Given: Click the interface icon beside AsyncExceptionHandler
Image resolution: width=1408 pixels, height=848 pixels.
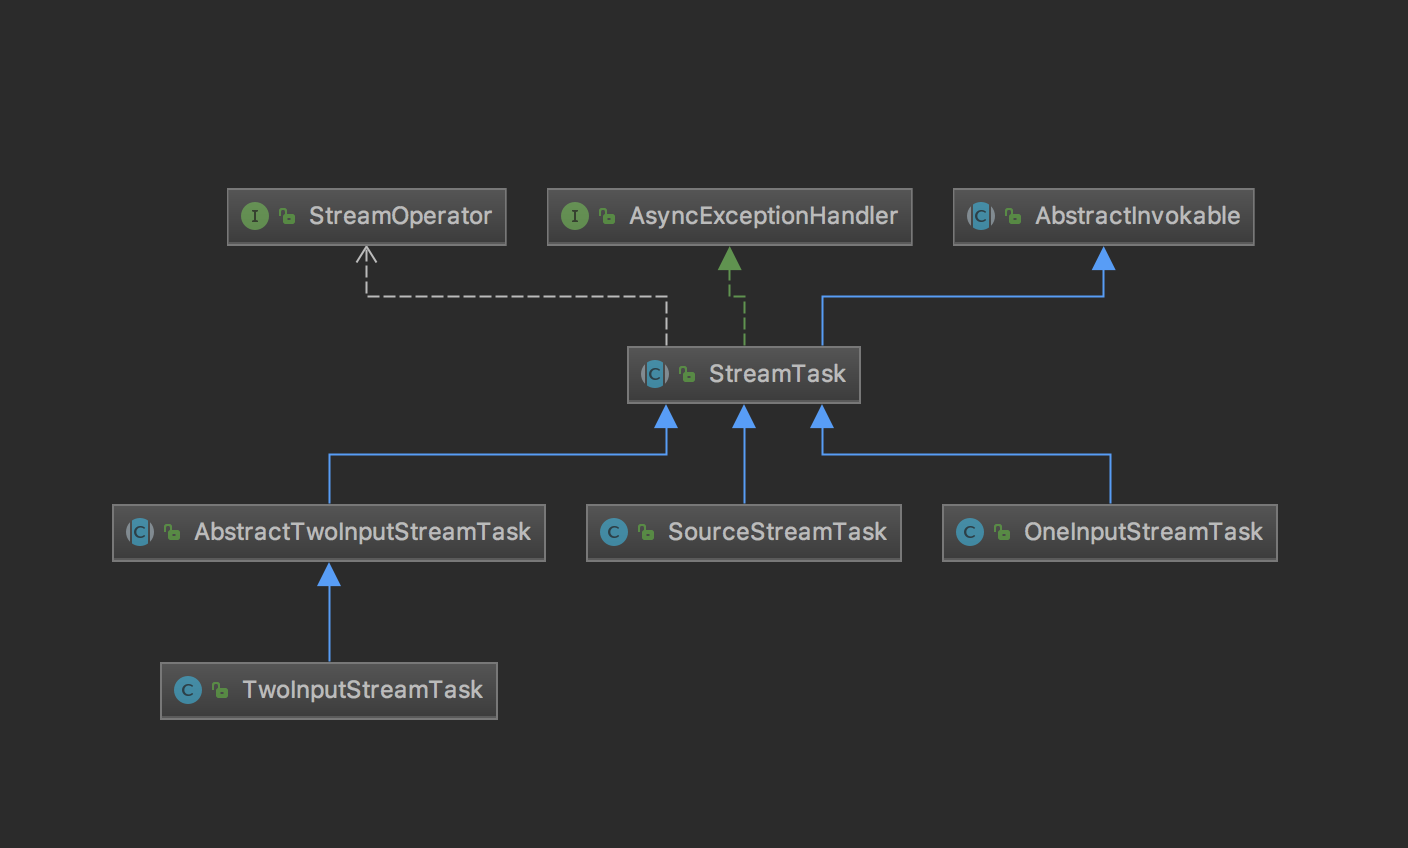Looking at the screenshot, I should pyautogui.click(x=575, y=216).
